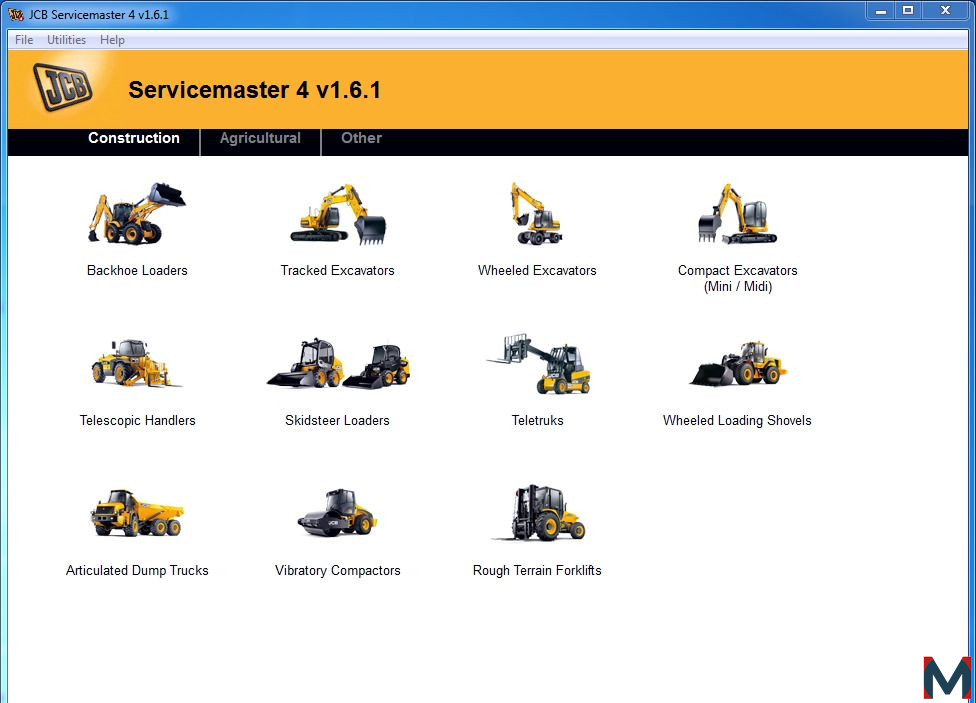Click the Backhoe Loaders label
Viewport: 976px width, 703px height.
(x=137, y=270)
